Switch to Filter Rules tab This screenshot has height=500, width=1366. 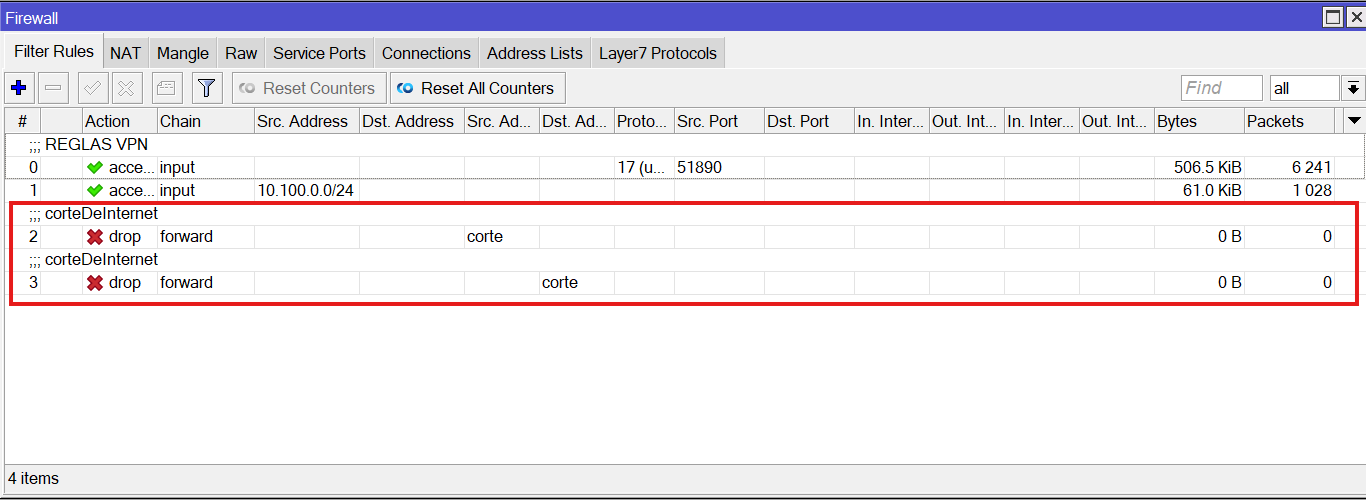click(54, 52)
